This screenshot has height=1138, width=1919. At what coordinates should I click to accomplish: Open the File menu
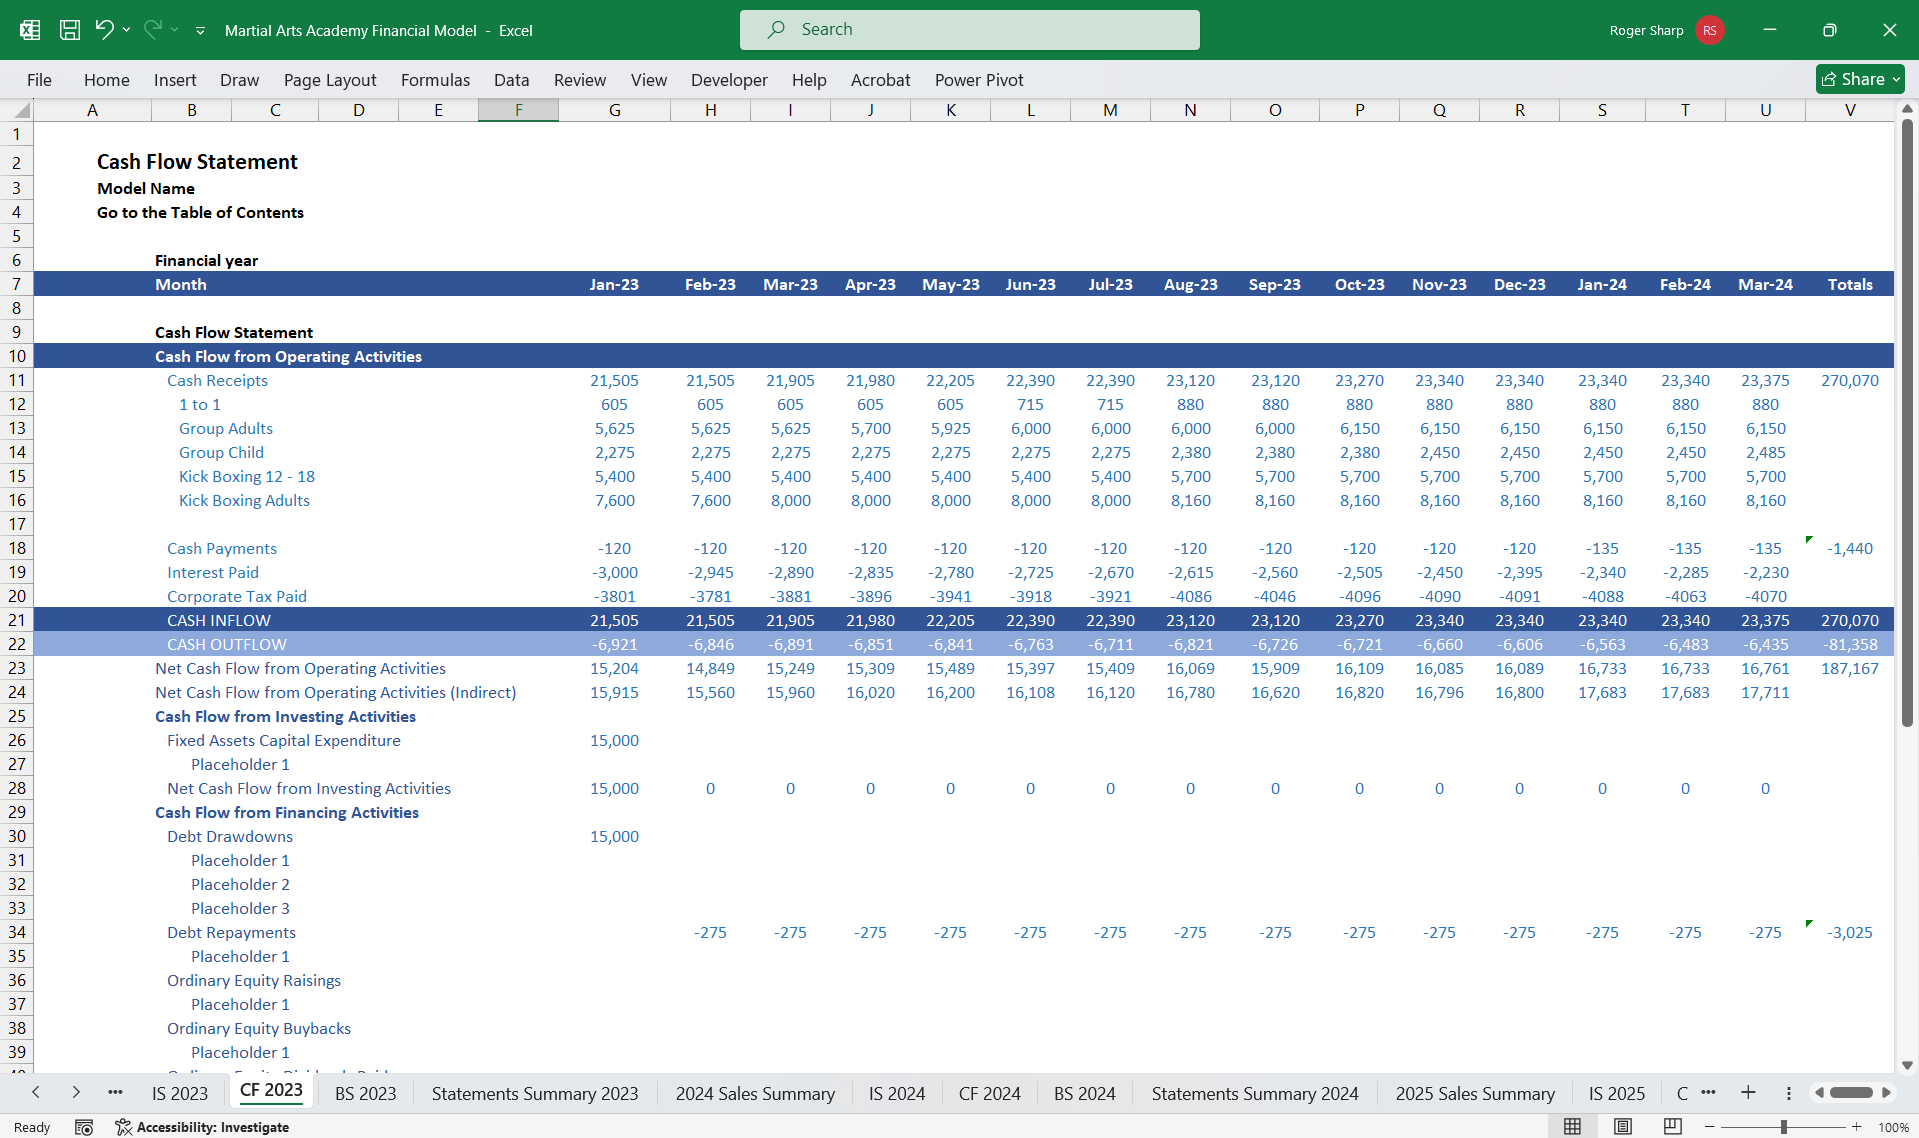(39, 80)
